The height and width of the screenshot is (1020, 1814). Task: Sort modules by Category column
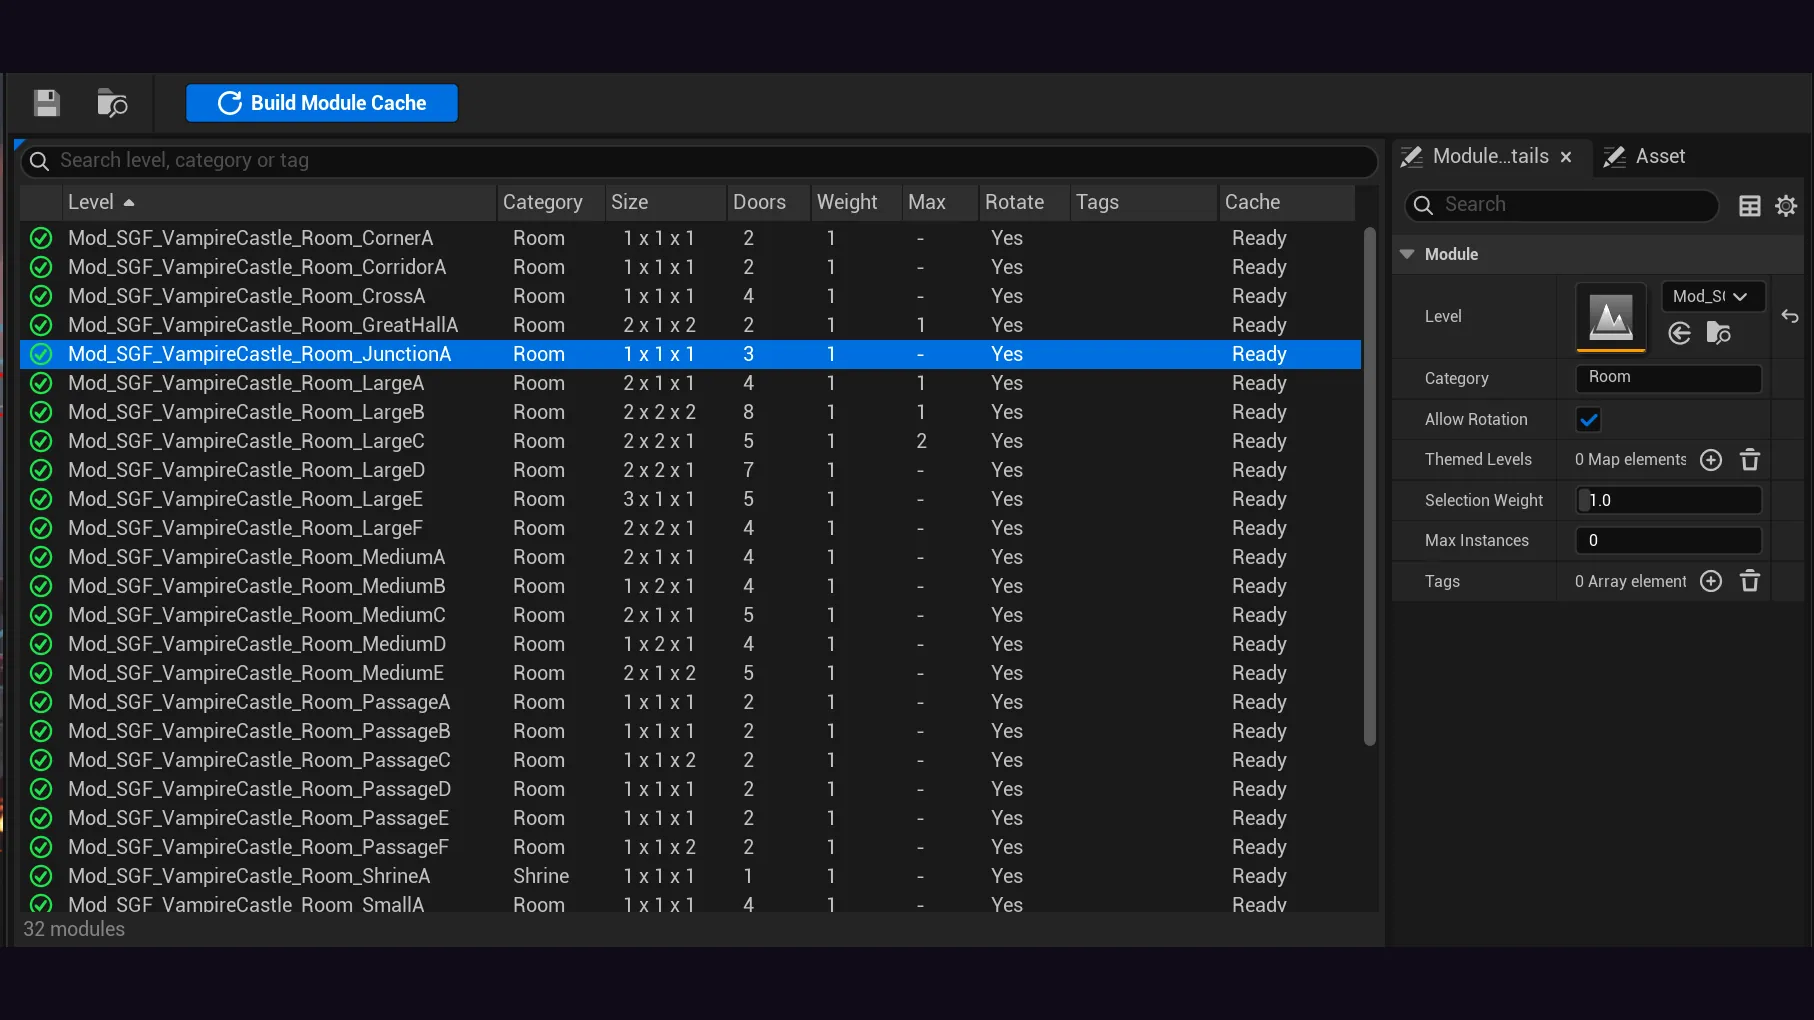coord(550,202)
